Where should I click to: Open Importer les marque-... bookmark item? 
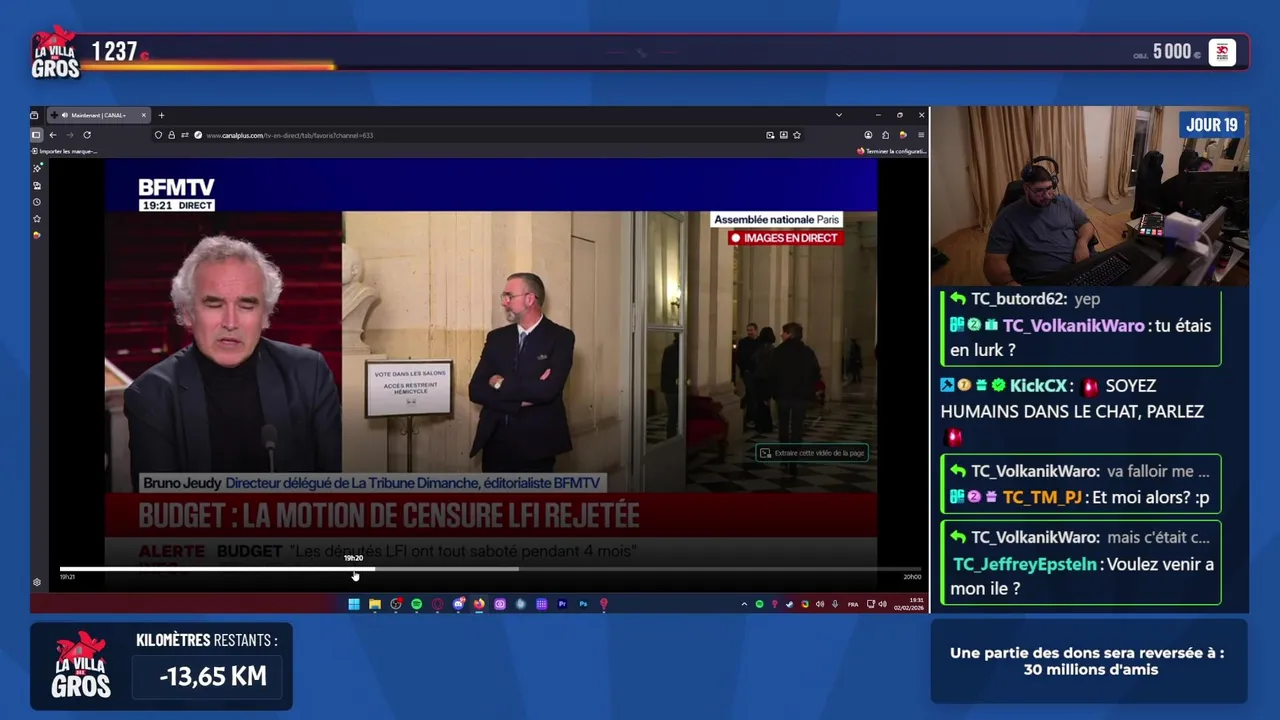coord(65,151)
